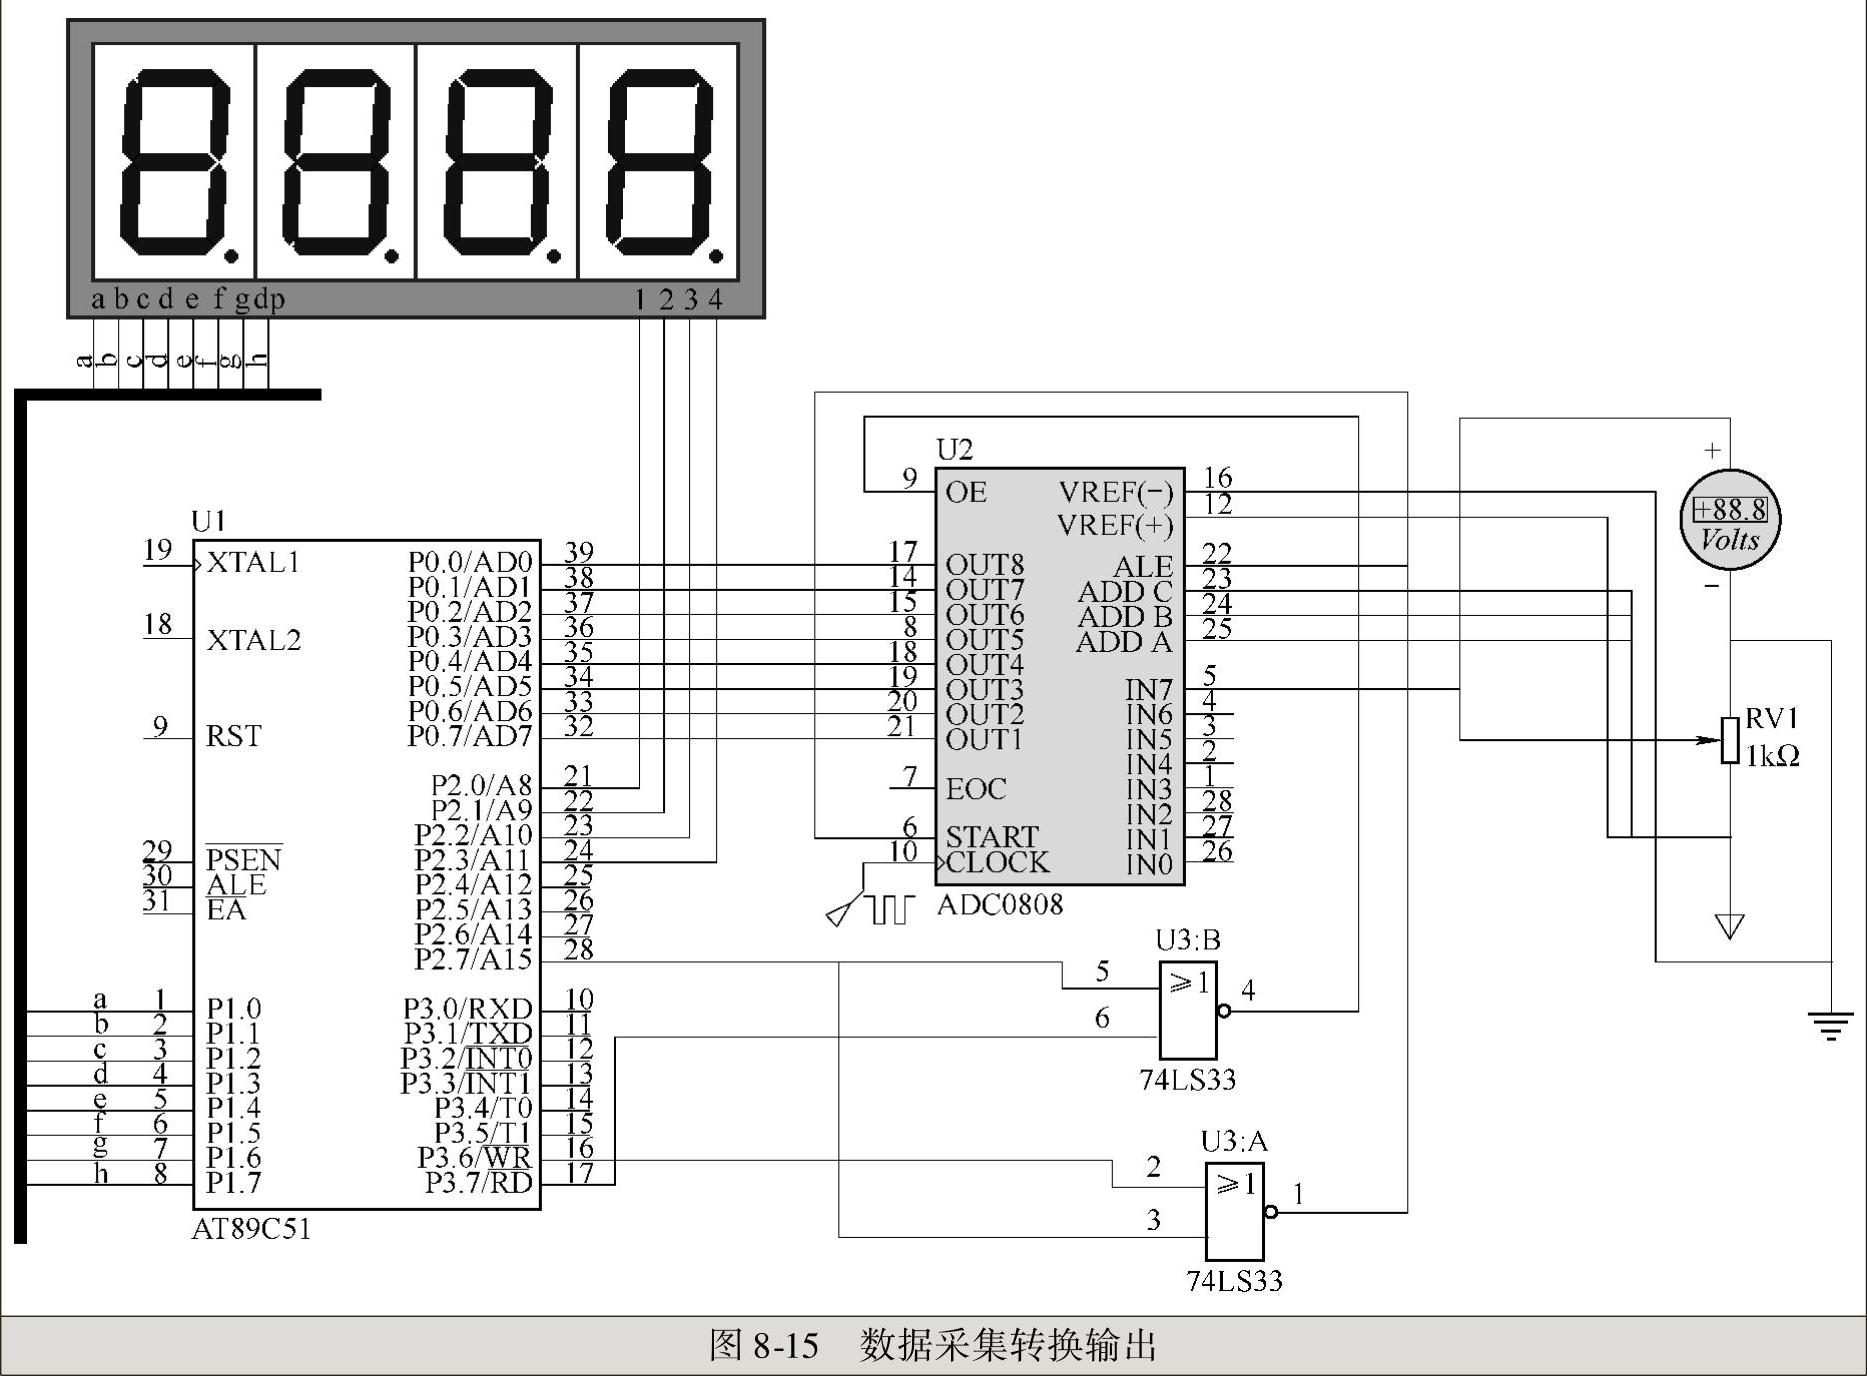Select the signal ground symbol under RV1
The width and height of the screenshot is (1867, 1376).
pos(1729,926)
